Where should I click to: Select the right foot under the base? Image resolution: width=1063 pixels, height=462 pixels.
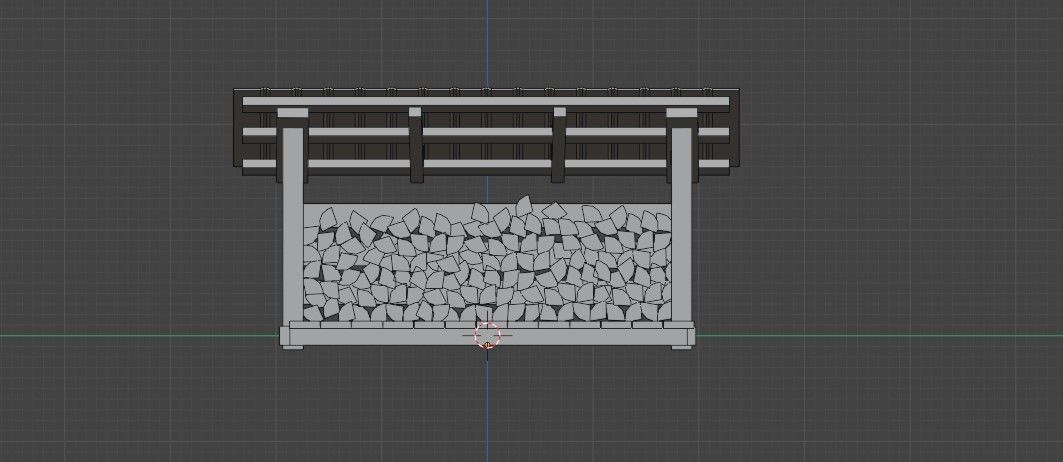[x=681, y=347]
